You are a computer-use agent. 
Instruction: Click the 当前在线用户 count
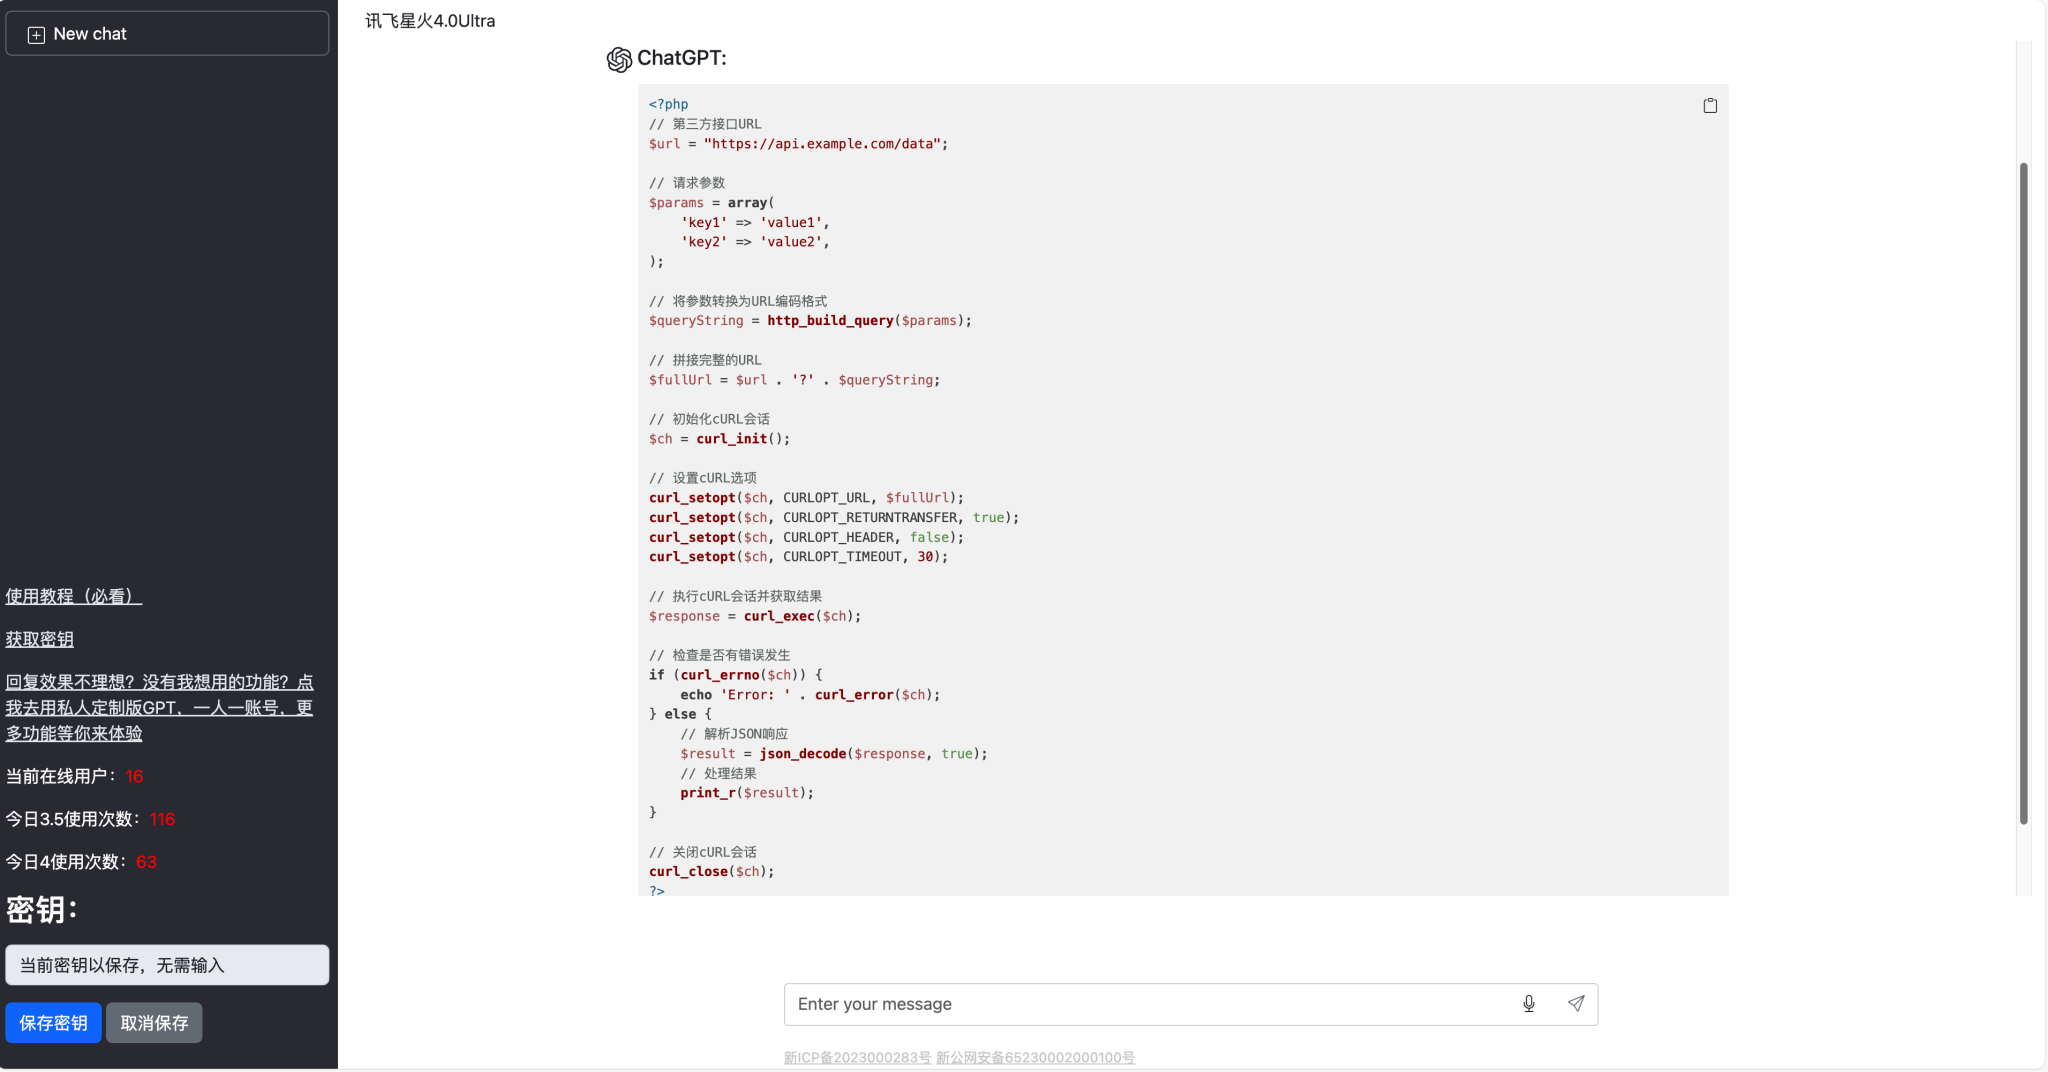tap(134, 776)
